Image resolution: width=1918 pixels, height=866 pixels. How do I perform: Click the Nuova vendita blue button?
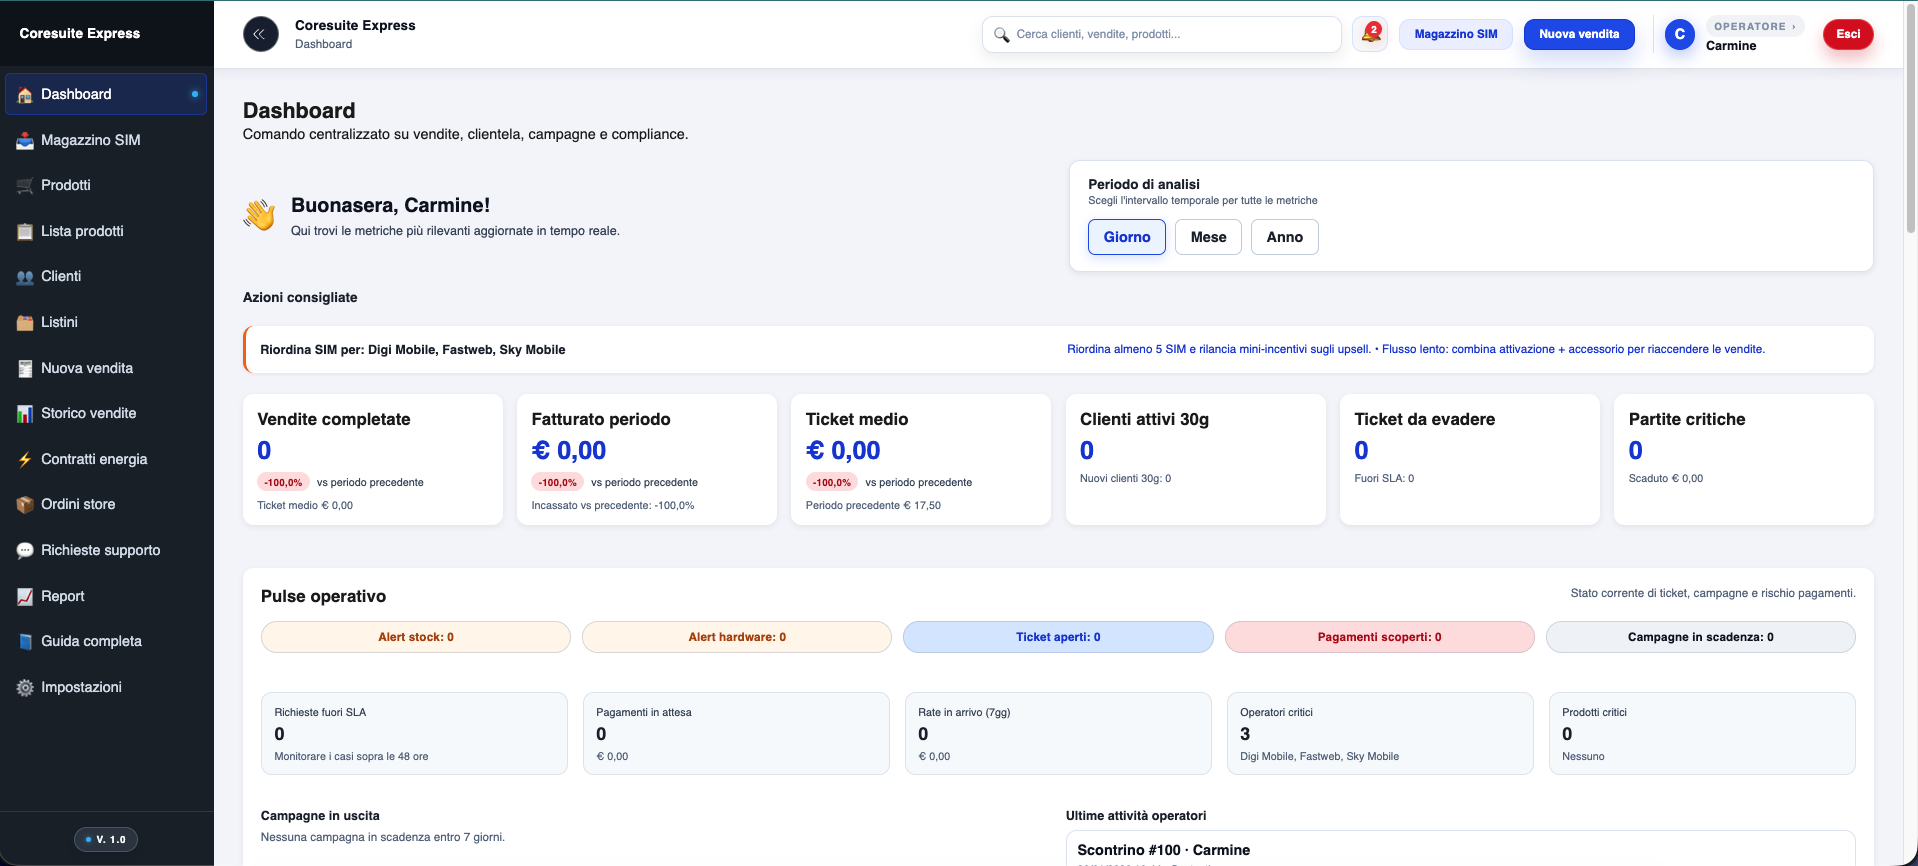[x=1578, y=34]
